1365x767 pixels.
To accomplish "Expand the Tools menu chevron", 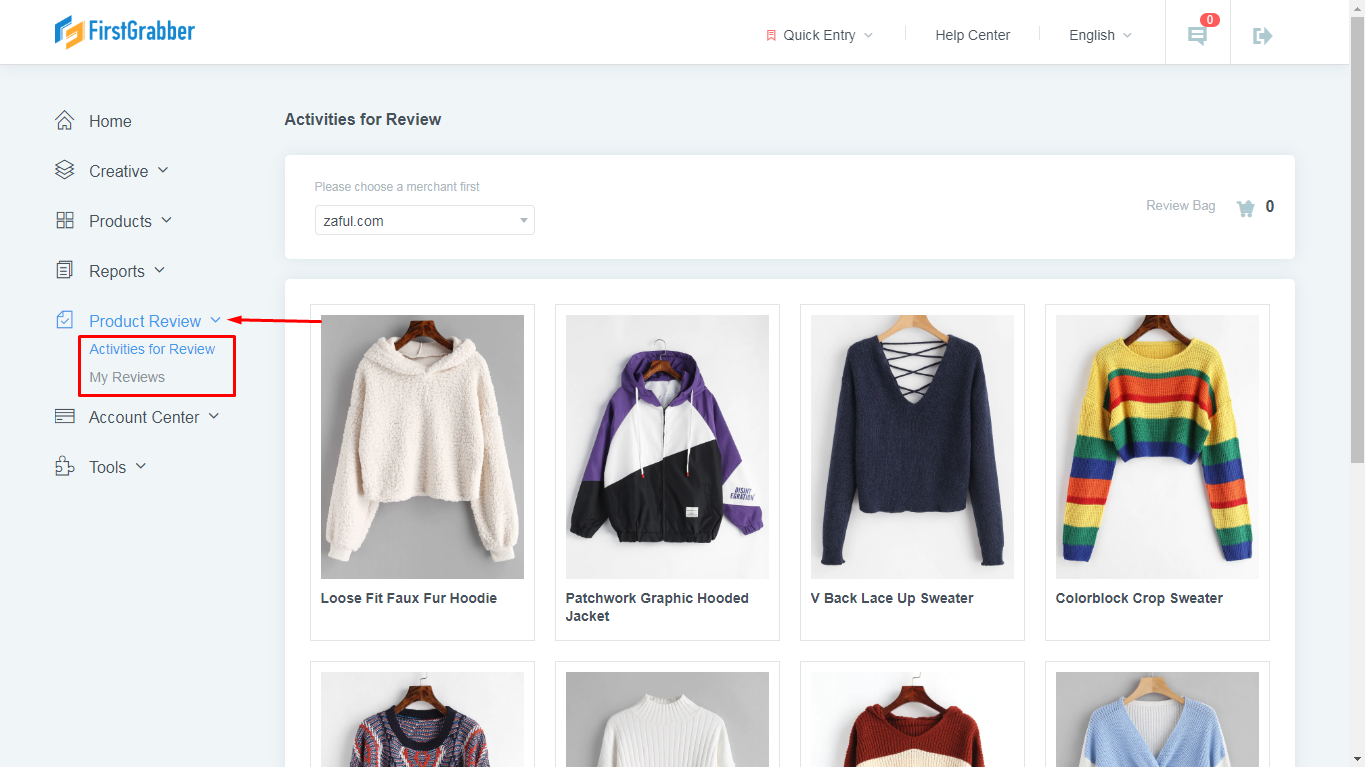I will click(141, 466).
